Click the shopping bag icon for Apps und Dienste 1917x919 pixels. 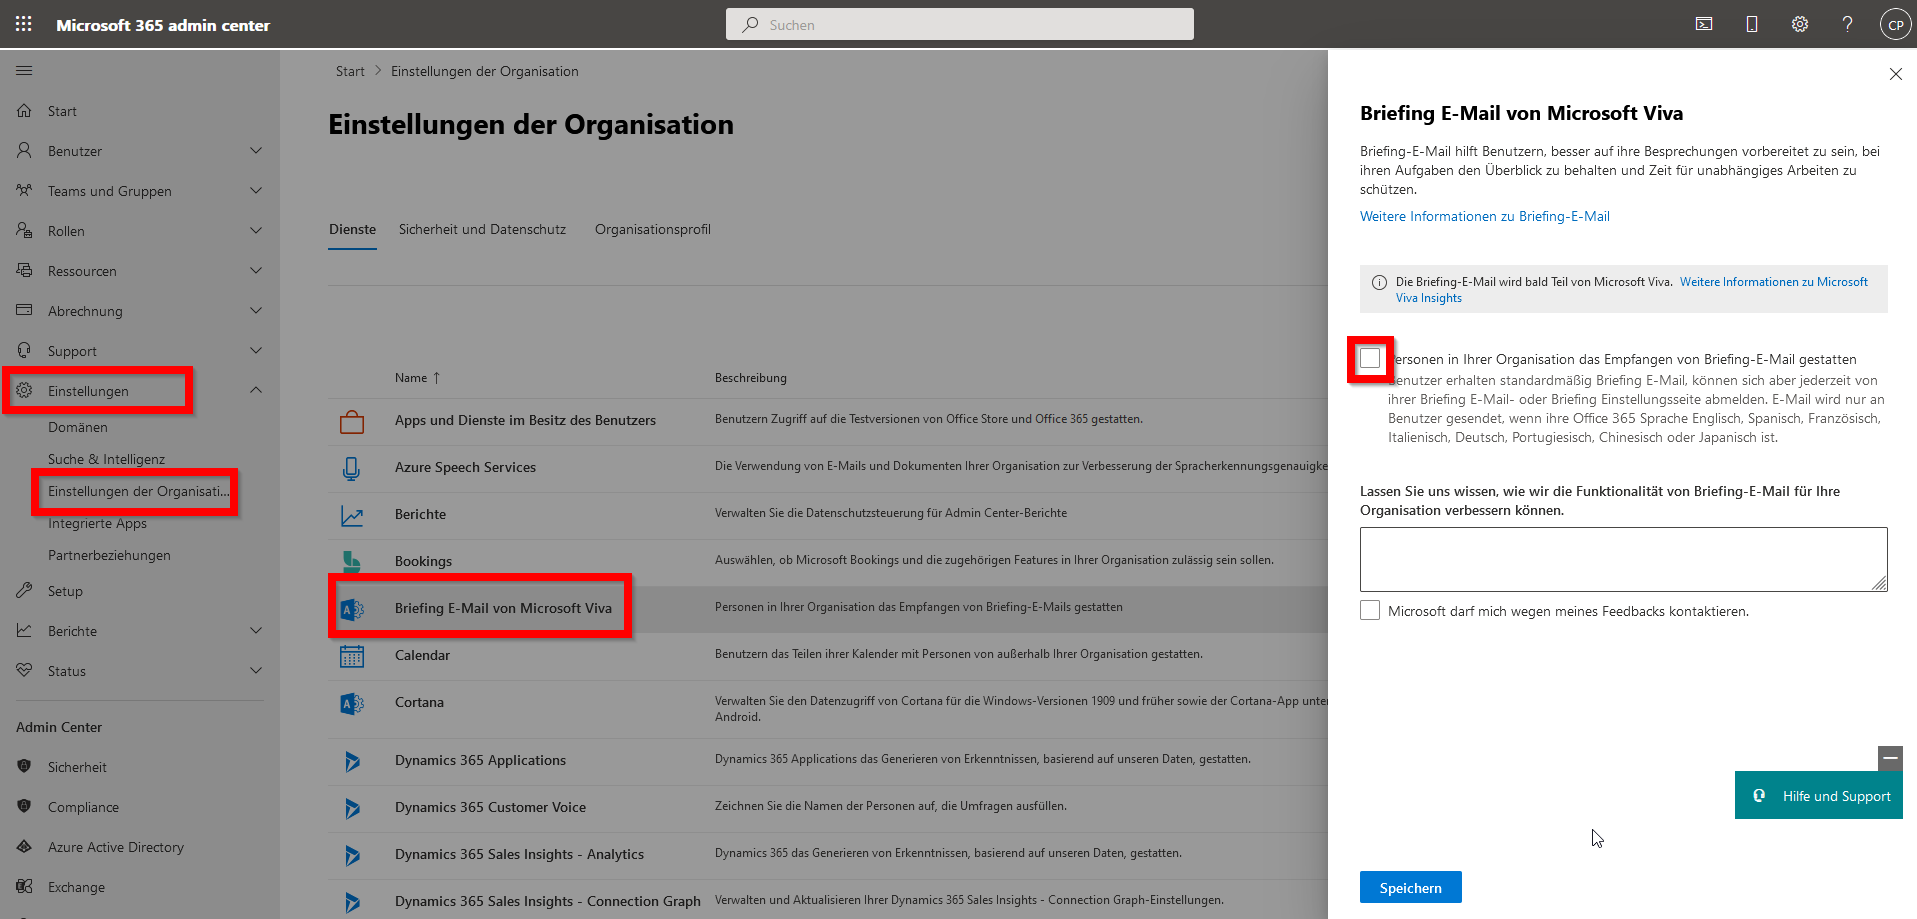point(351,421)
